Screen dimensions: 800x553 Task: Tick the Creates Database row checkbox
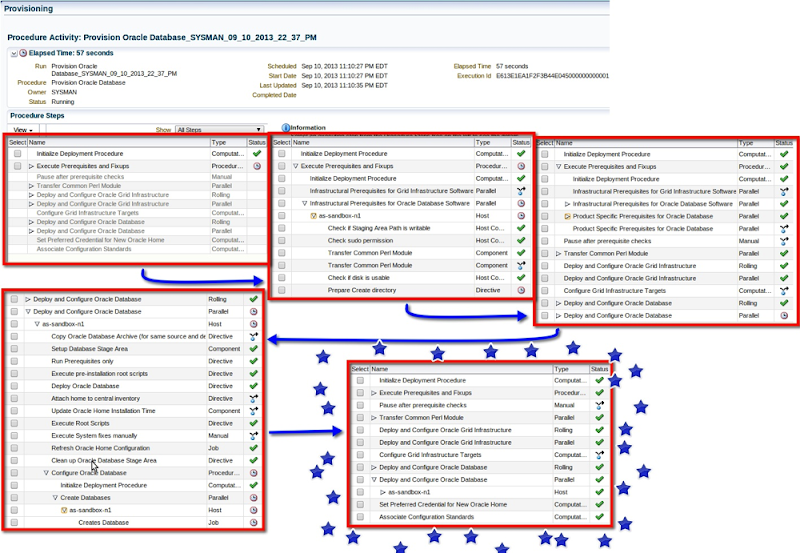14,522
